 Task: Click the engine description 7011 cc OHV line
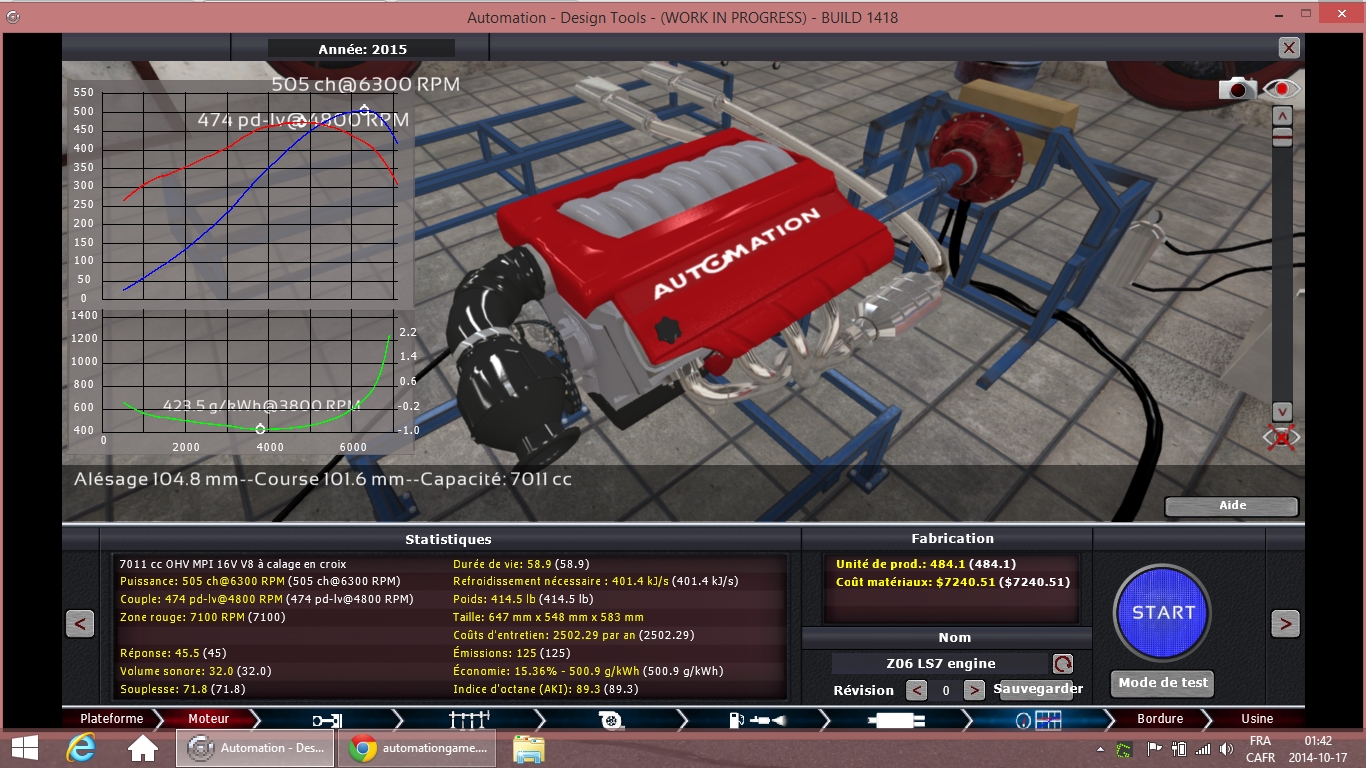232,563
